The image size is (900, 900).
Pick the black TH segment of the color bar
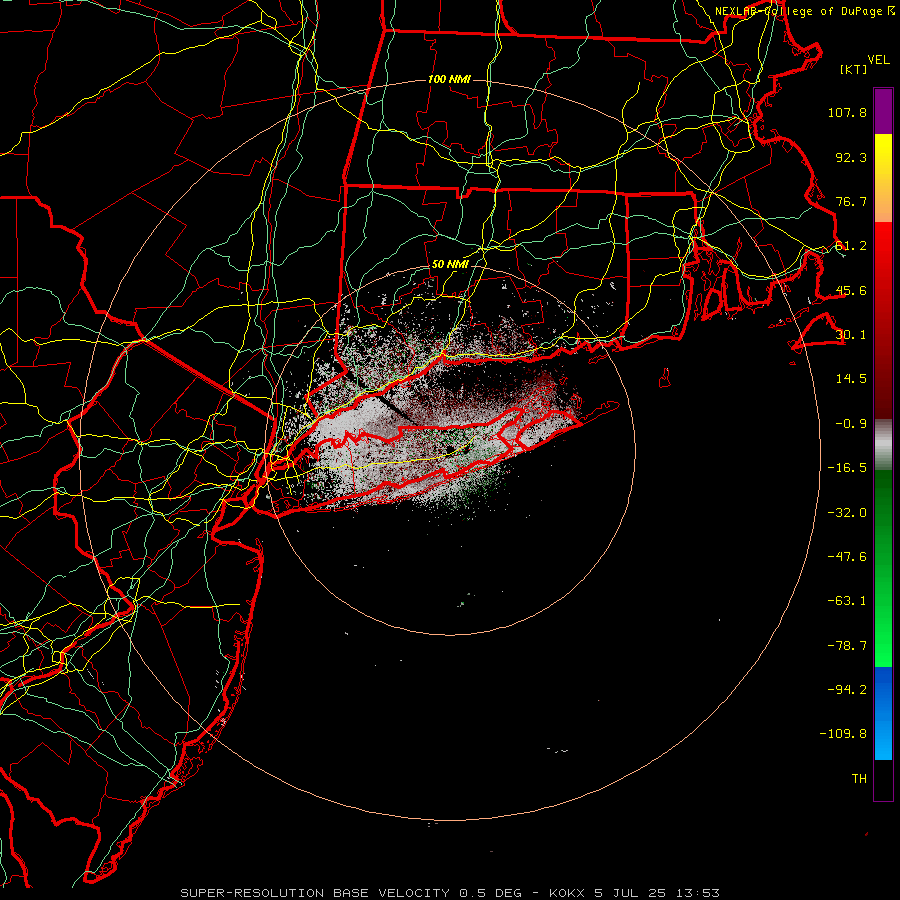tap(883, 779)
